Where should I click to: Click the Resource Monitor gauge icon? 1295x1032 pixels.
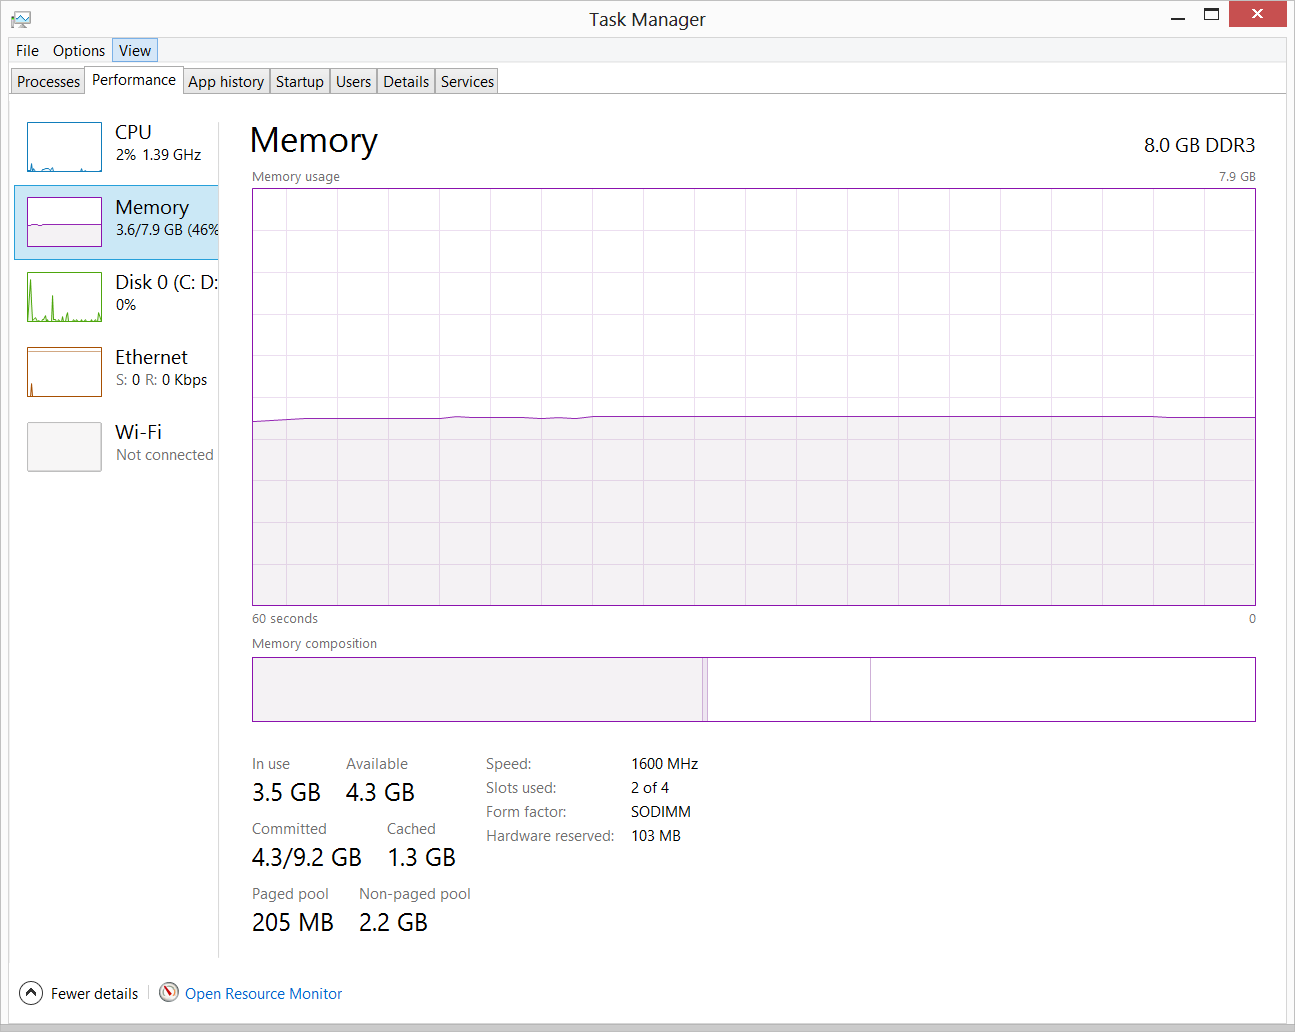169,992
